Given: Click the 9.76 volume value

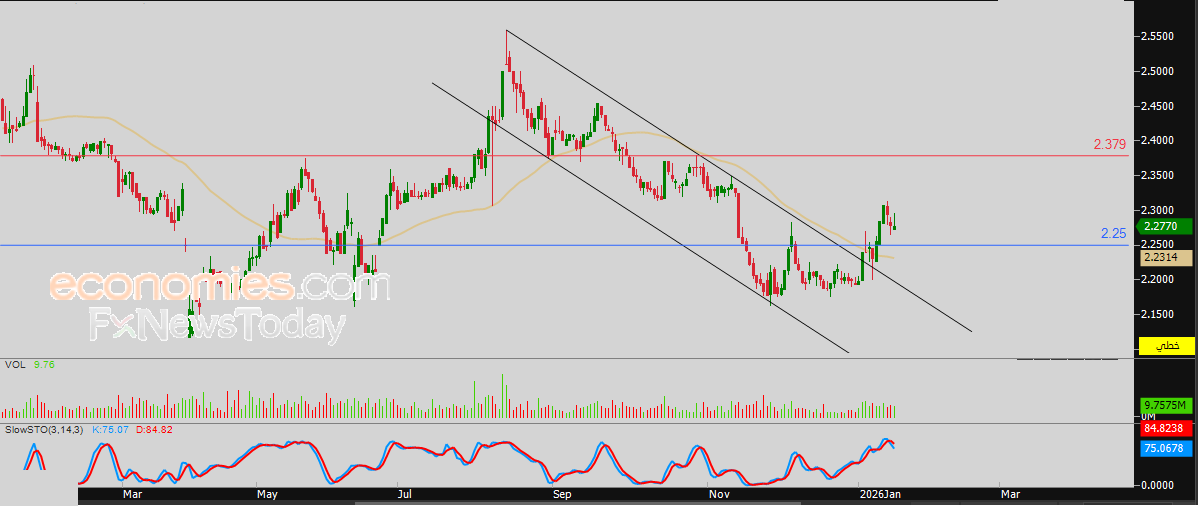Looking at the screenshot, I should coord(43,365).
